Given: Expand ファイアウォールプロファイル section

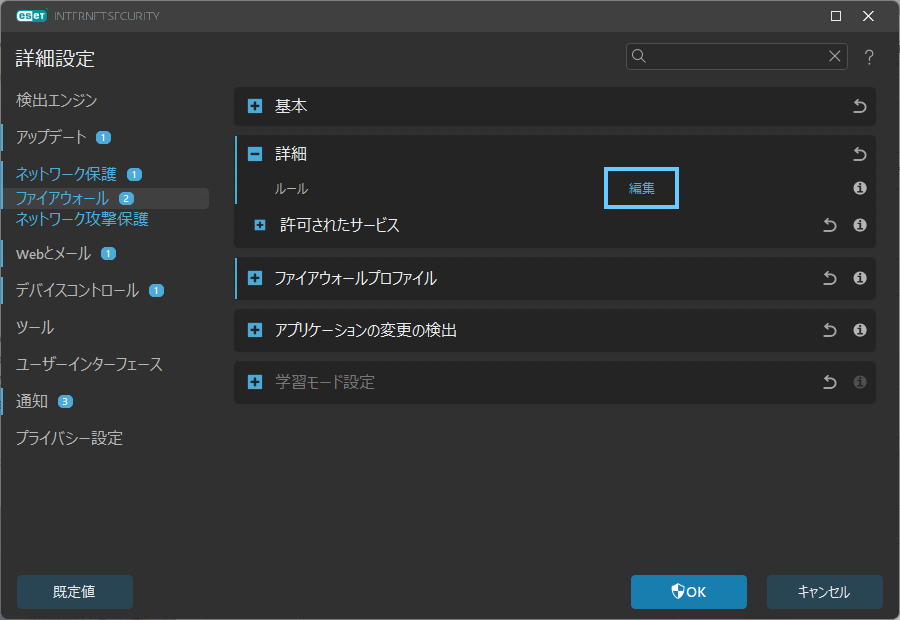Looking at the screenshot, I should point(255,278).
